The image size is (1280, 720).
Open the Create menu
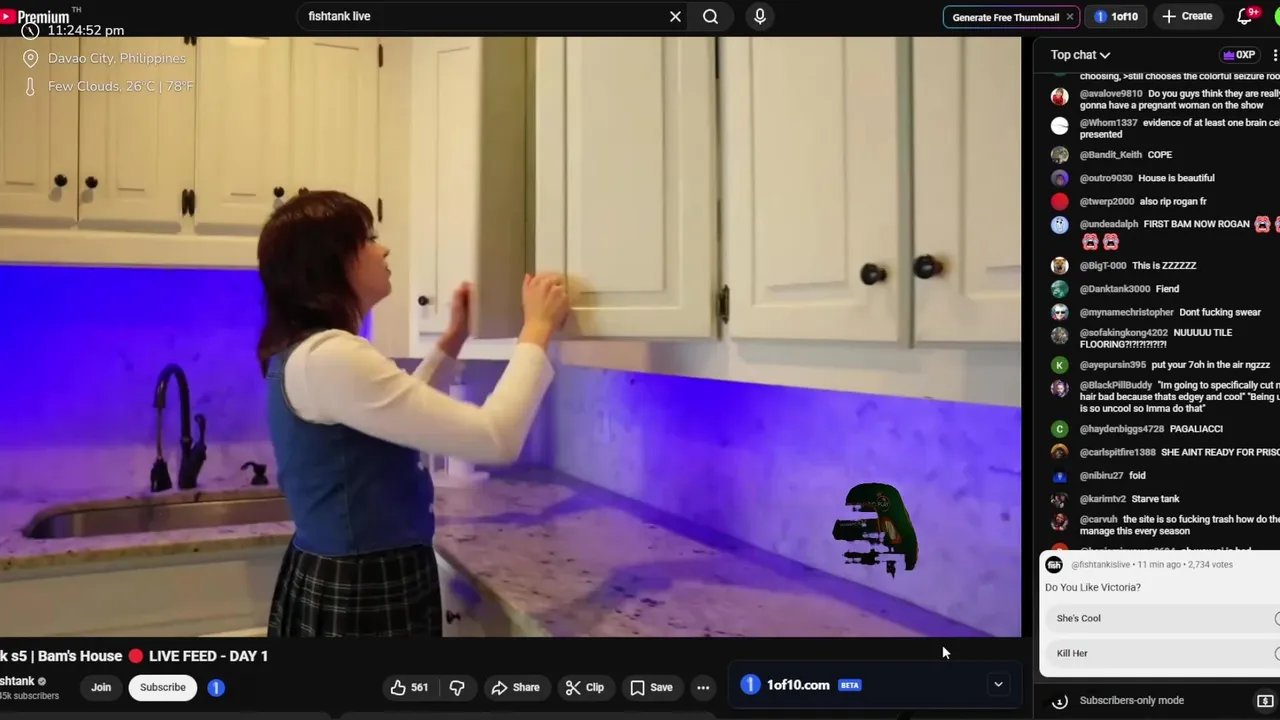(1187, 16)
